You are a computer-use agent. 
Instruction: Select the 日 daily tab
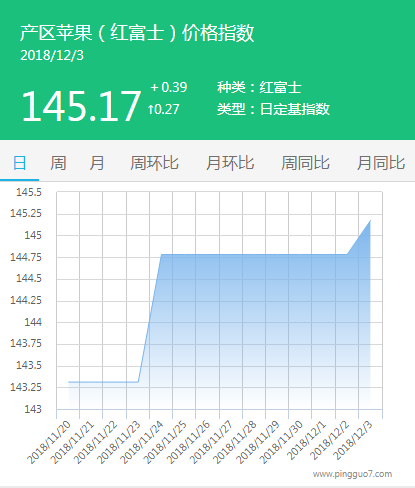point(19,163)
